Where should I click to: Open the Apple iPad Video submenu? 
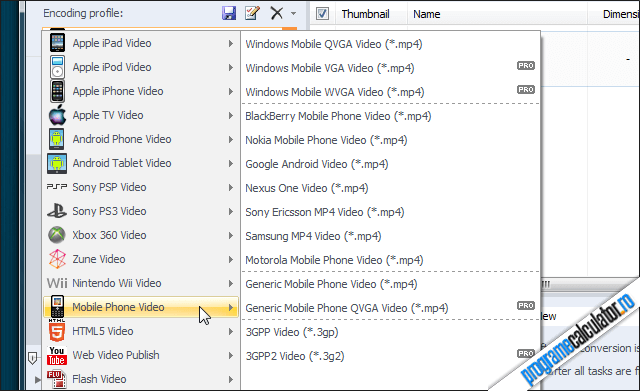point(141,43)
